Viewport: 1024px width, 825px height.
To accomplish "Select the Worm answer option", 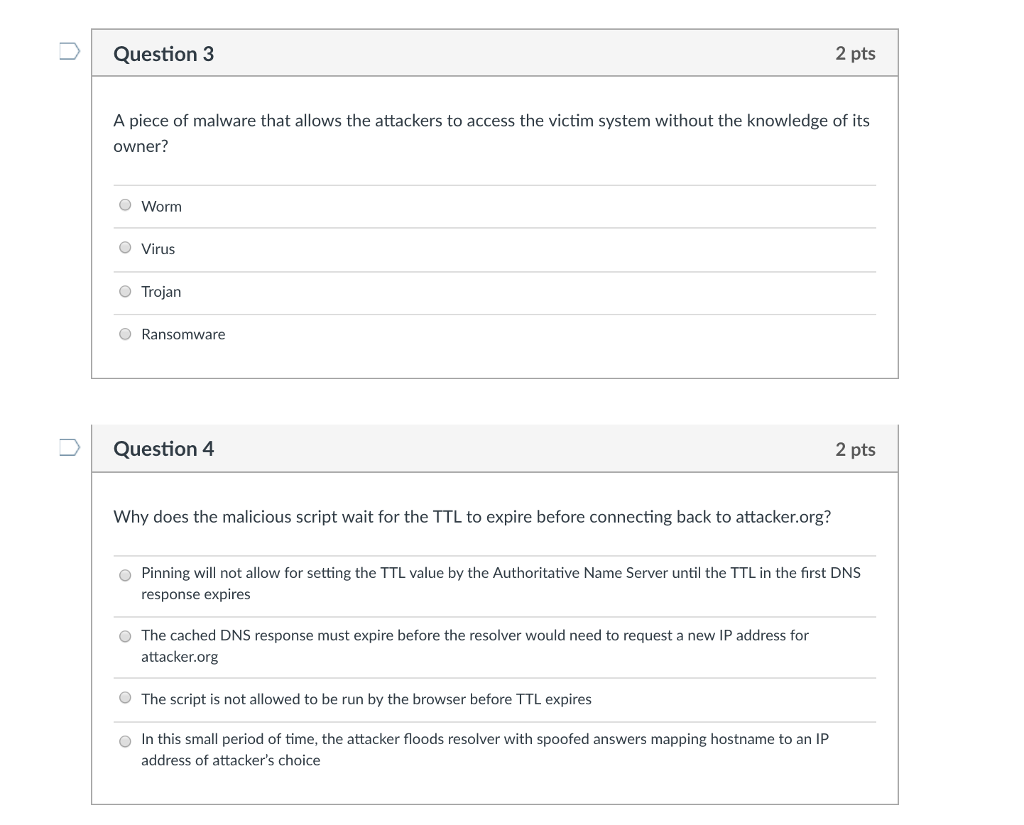I will coord(125,205).
